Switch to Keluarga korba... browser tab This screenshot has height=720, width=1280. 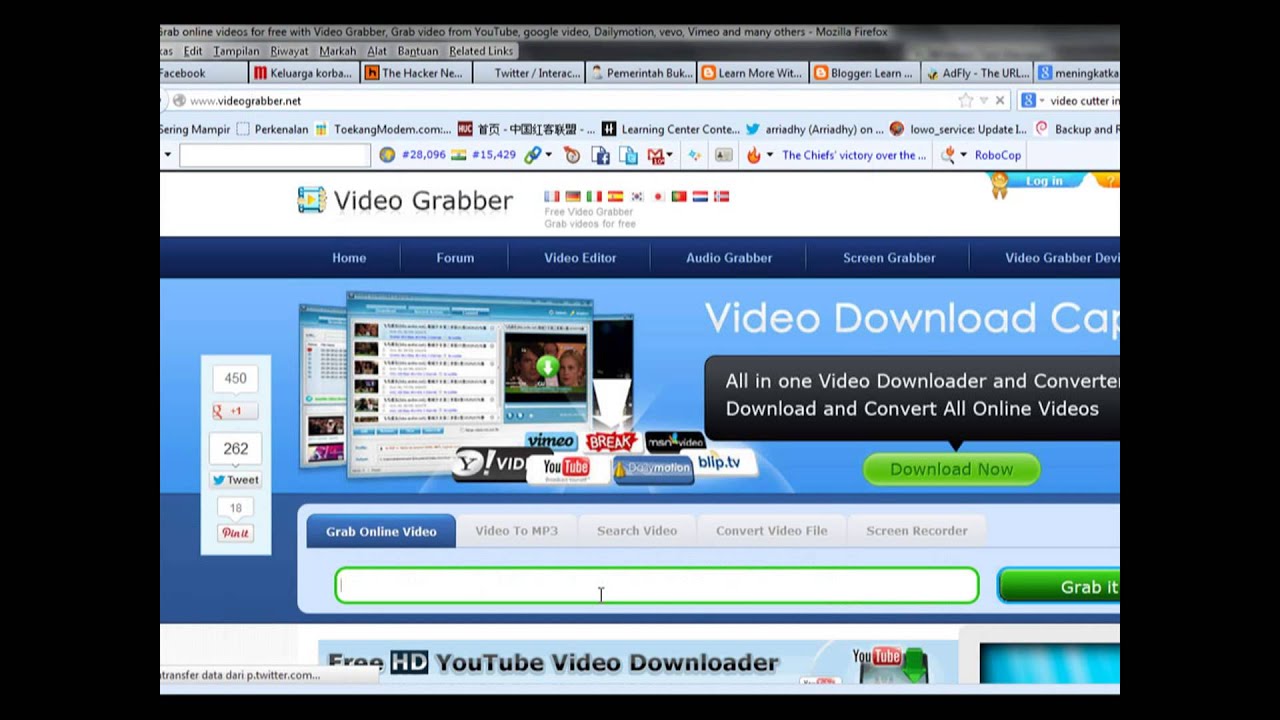point(302,73)
